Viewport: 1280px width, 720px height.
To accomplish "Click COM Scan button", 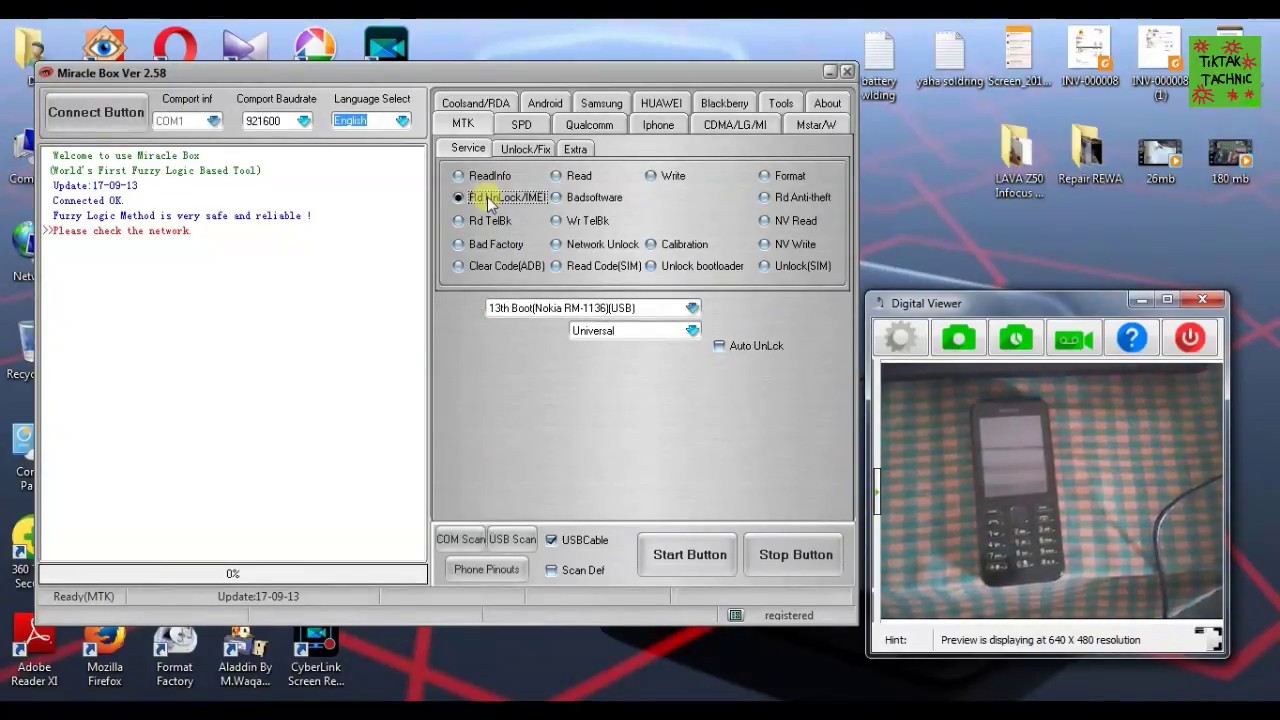I will (x=460, y=539).
